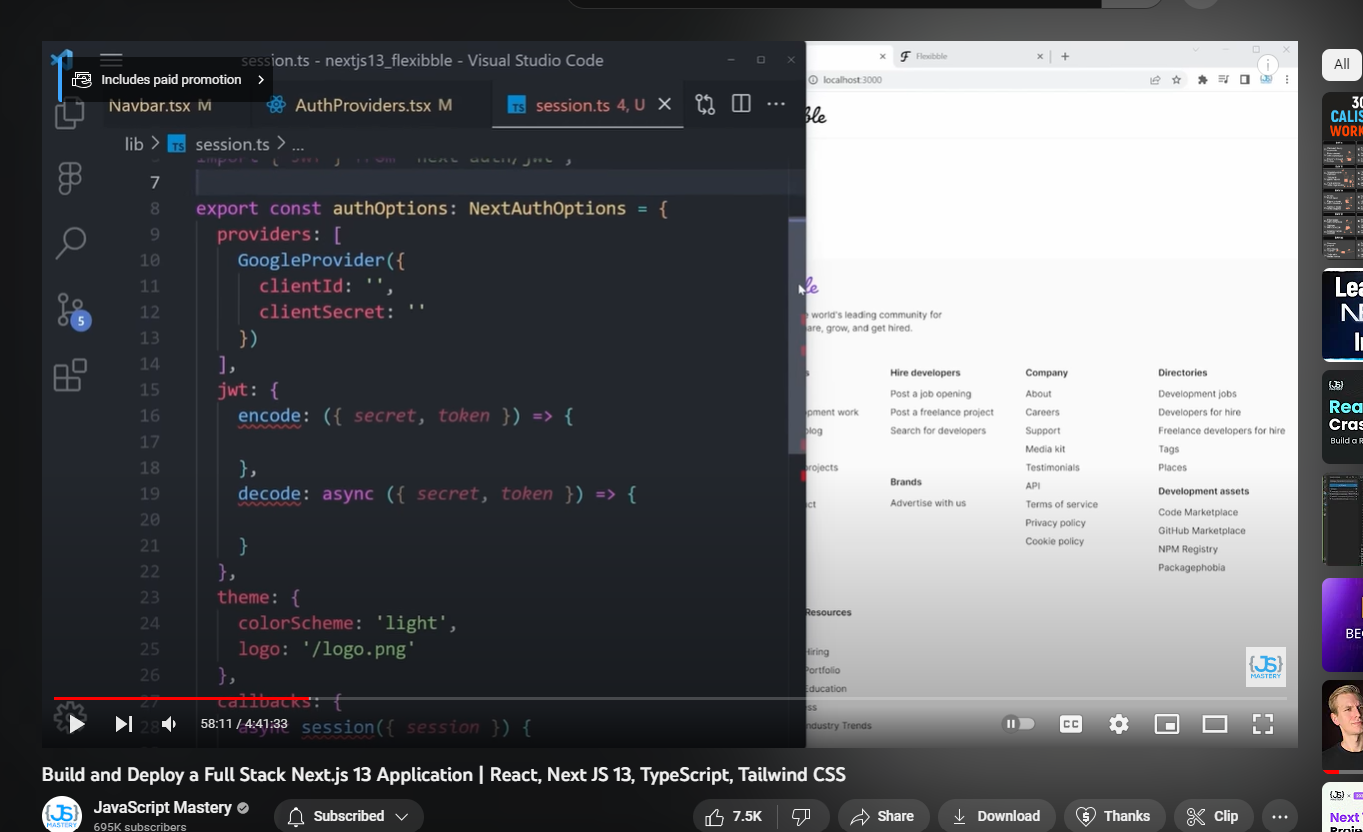The image size is (1363, 832).
Task: Download the video
Action: 997,817
